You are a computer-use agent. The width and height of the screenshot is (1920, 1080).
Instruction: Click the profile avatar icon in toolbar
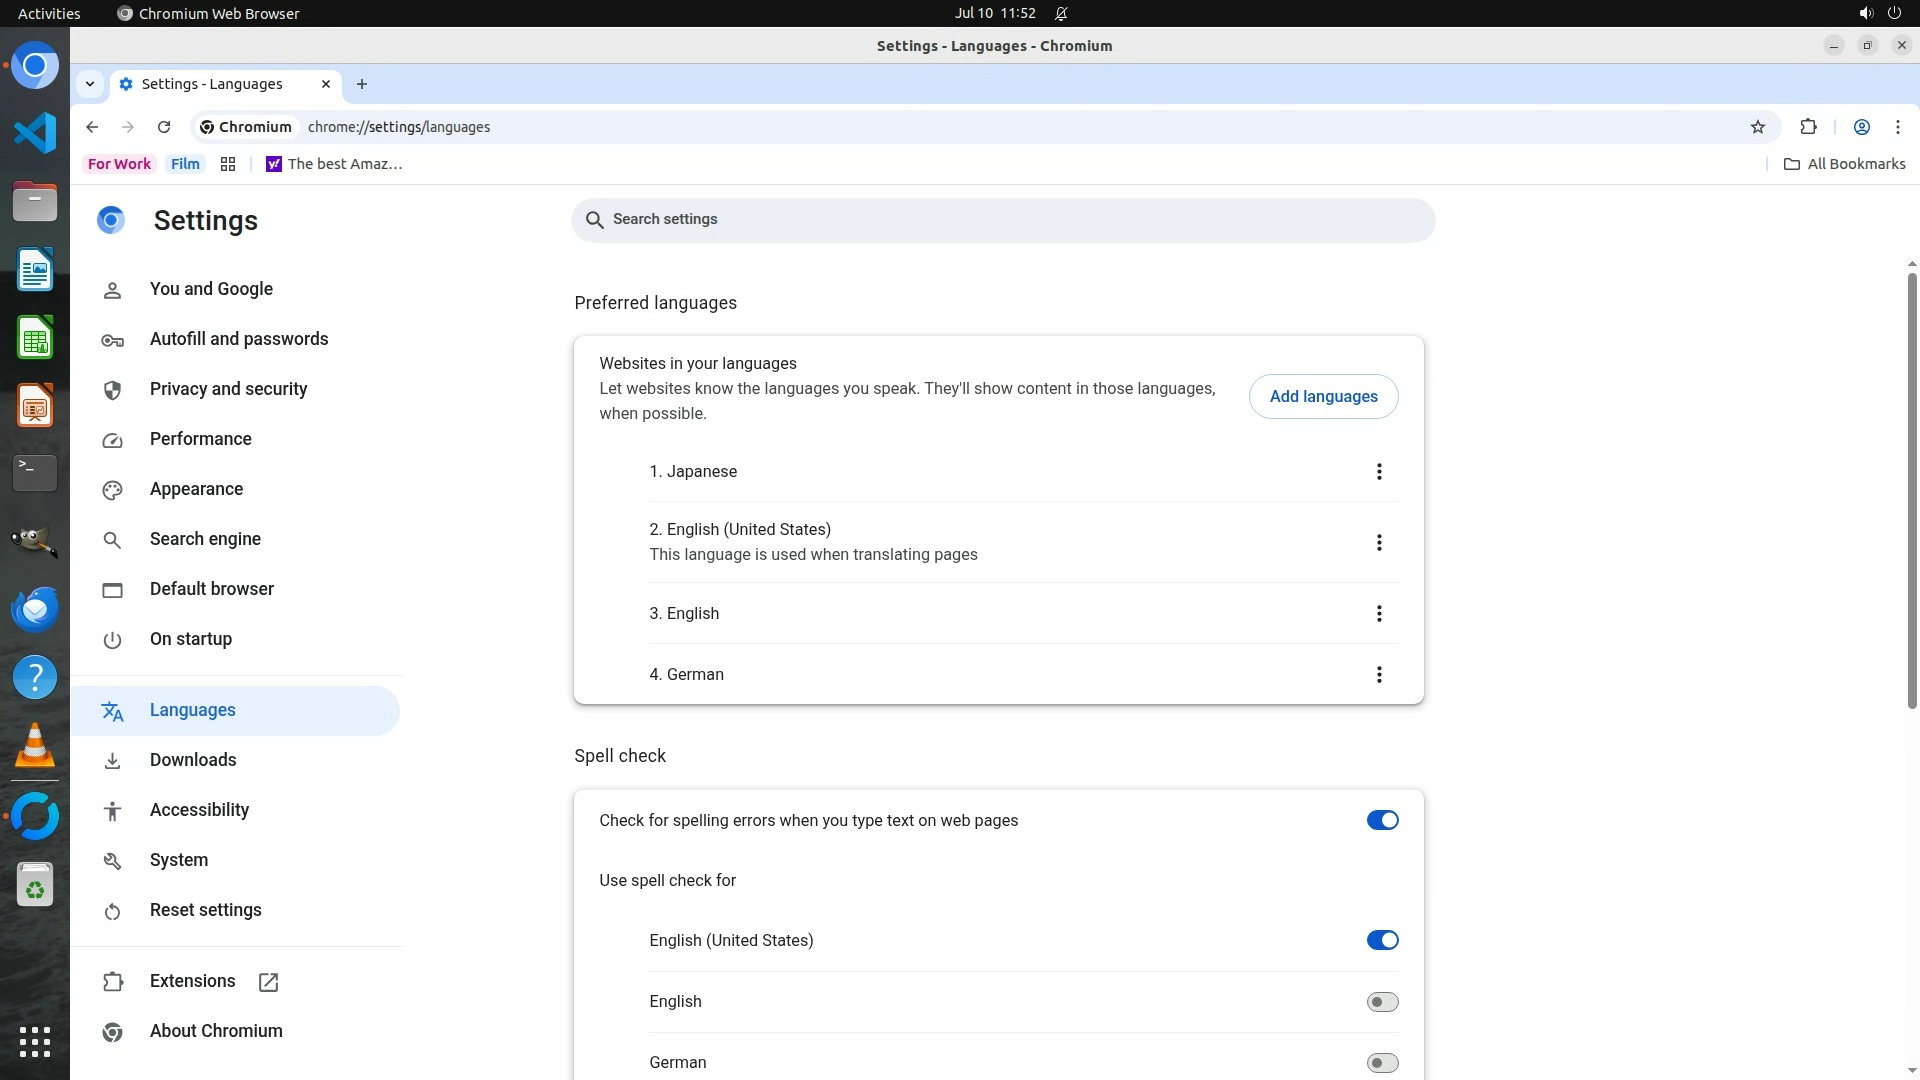[x=1861, y=127]
